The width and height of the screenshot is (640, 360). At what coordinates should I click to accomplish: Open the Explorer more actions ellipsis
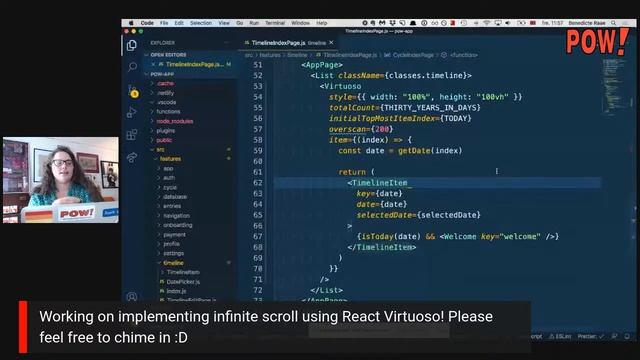pos(227,42)
